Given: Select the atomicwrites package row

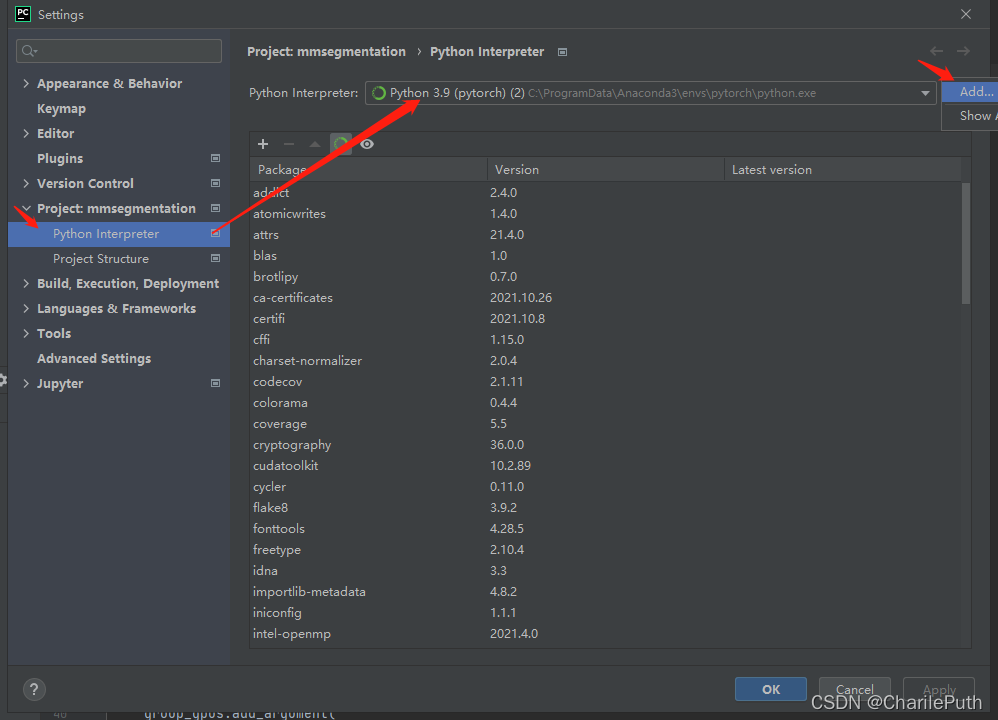Looking at the screenshot, I should pyautogui.click(x=605, y=213).
